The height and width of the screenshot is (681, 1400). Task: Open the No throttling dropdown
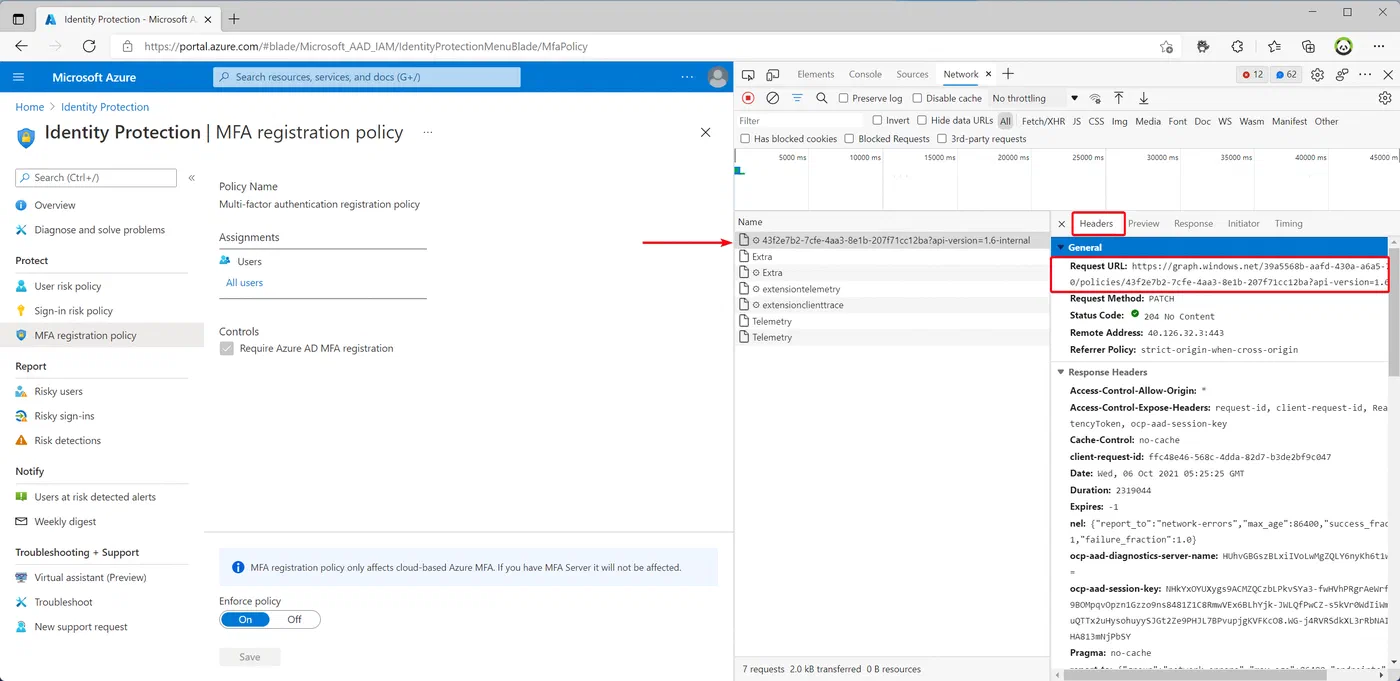[1035, 98]
